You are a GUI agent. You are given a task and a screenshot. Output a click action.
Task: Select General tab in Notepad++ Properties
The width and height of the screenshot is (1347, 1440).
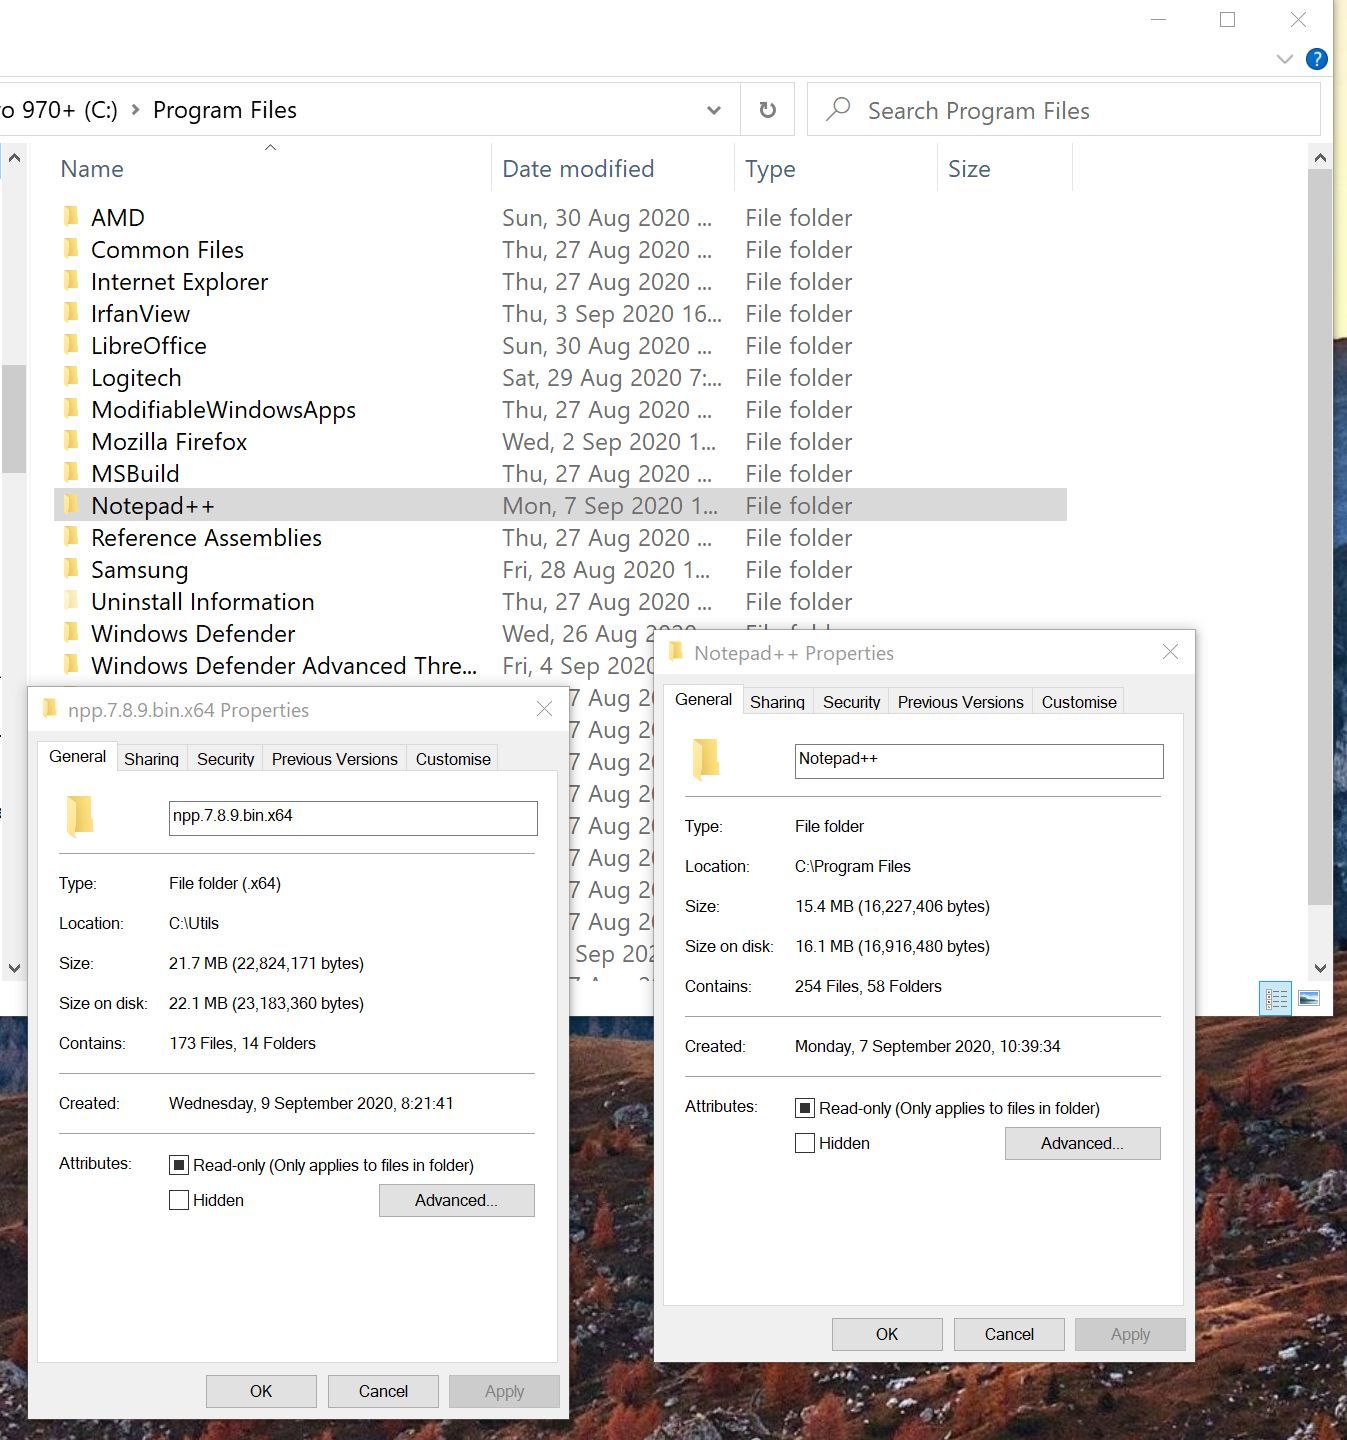[x=704, y=700]
